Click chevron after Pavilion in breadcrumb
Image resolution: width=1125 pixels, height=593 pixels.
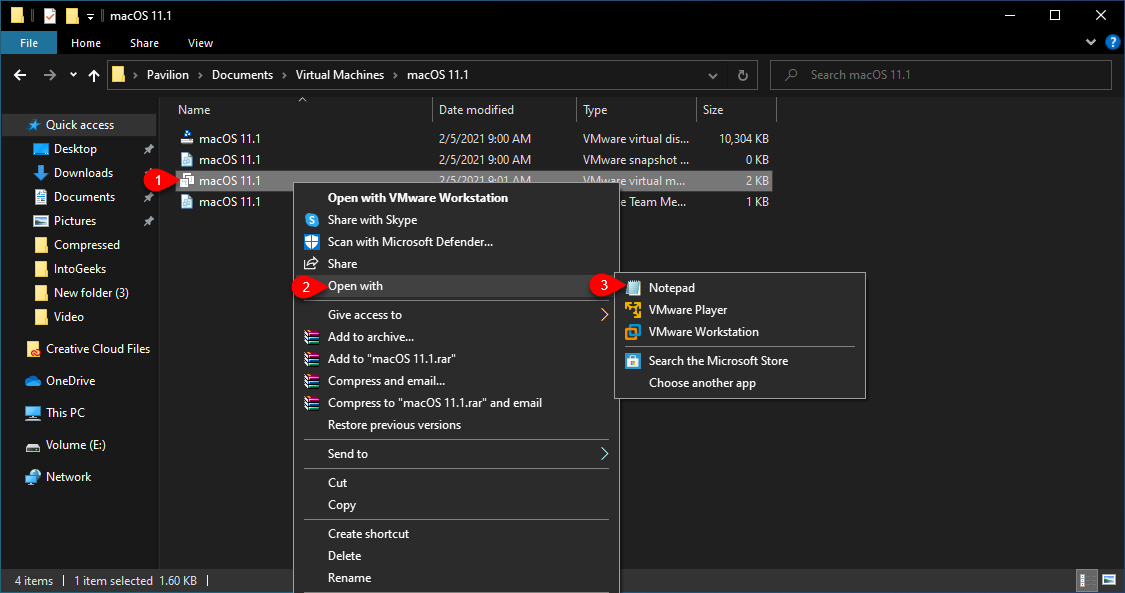[200, 75]
